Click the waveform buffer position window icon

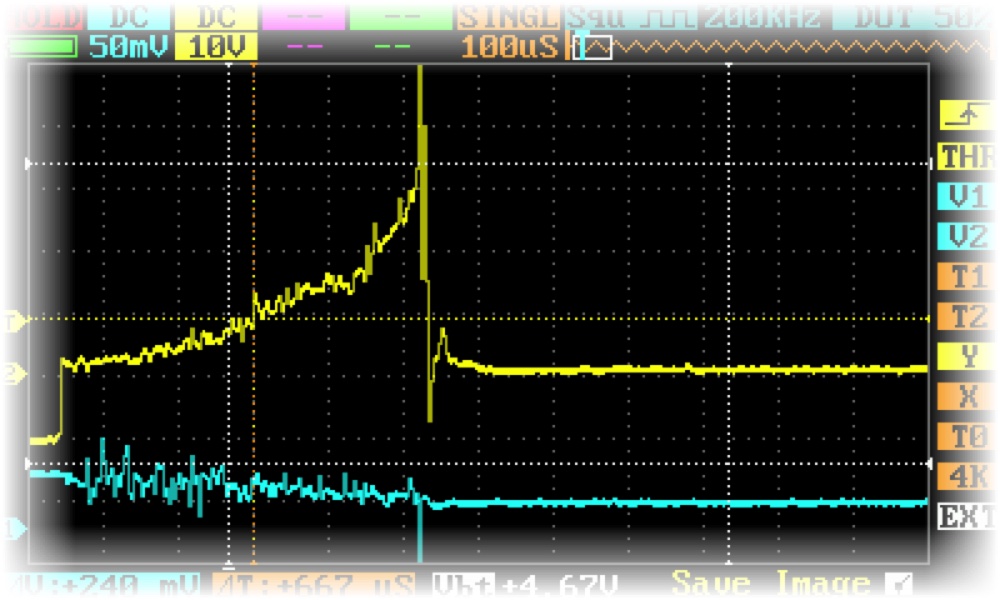point(592,47)
